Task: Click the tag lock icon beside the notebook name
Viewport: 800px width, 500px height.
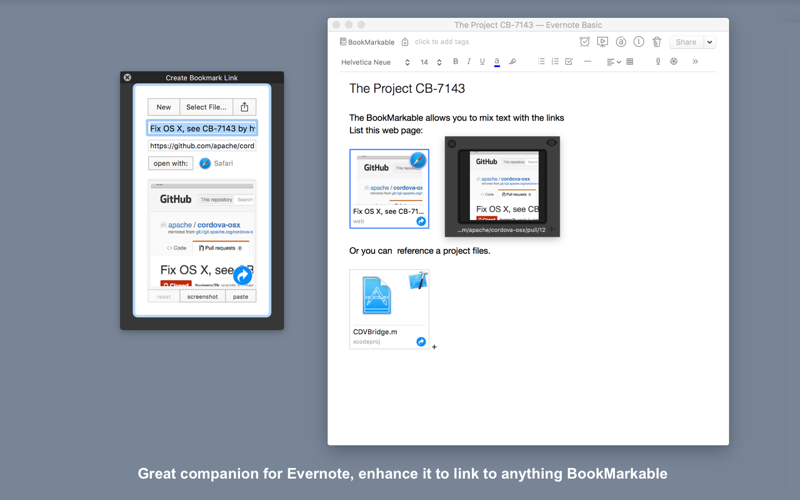Action: coord(405,42)
